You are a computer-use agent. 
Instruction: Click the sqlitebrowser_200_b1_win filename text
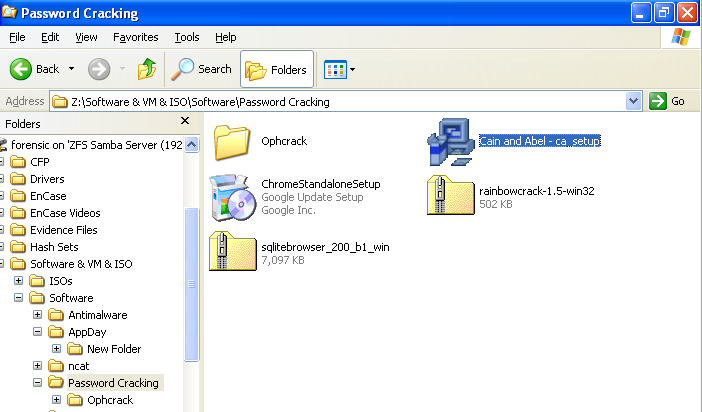(x=325, y=247)
